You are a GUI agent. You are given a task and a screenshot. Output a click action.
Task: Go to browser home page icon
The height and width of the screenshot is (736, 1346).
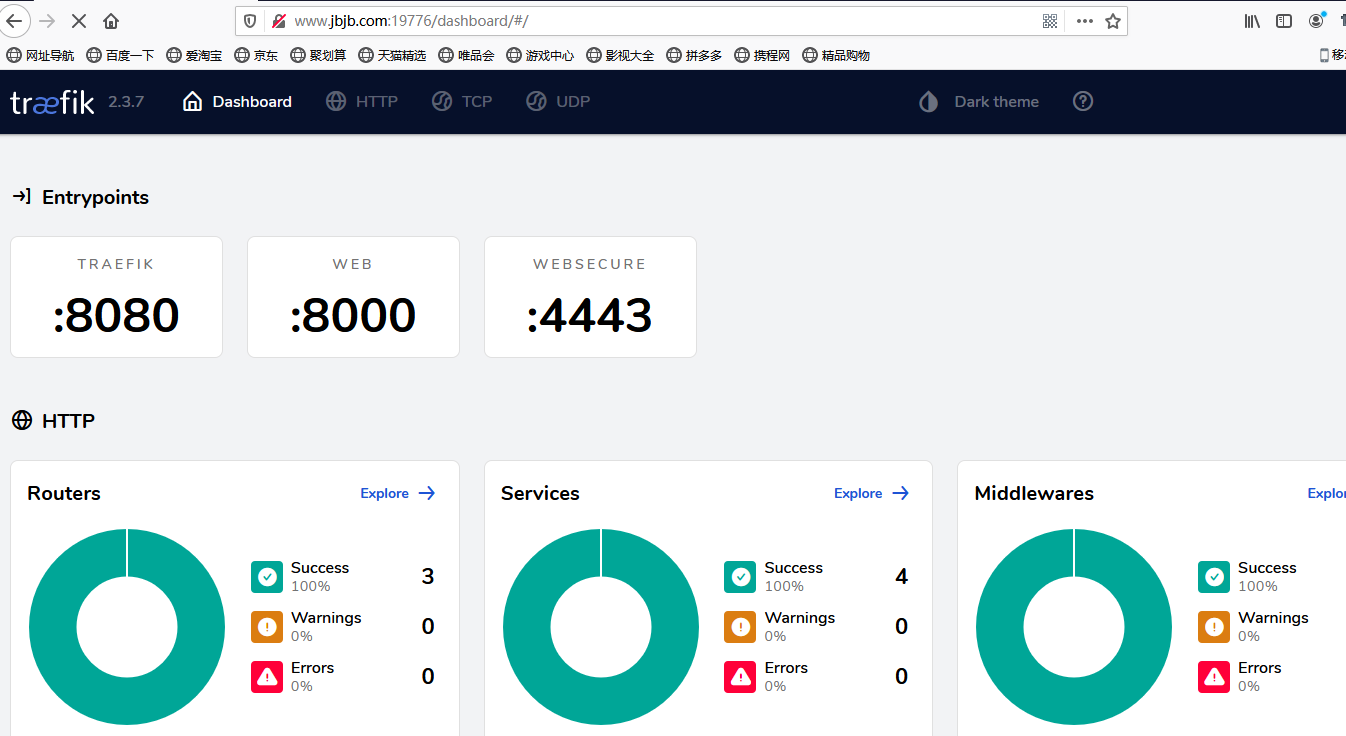111,21
